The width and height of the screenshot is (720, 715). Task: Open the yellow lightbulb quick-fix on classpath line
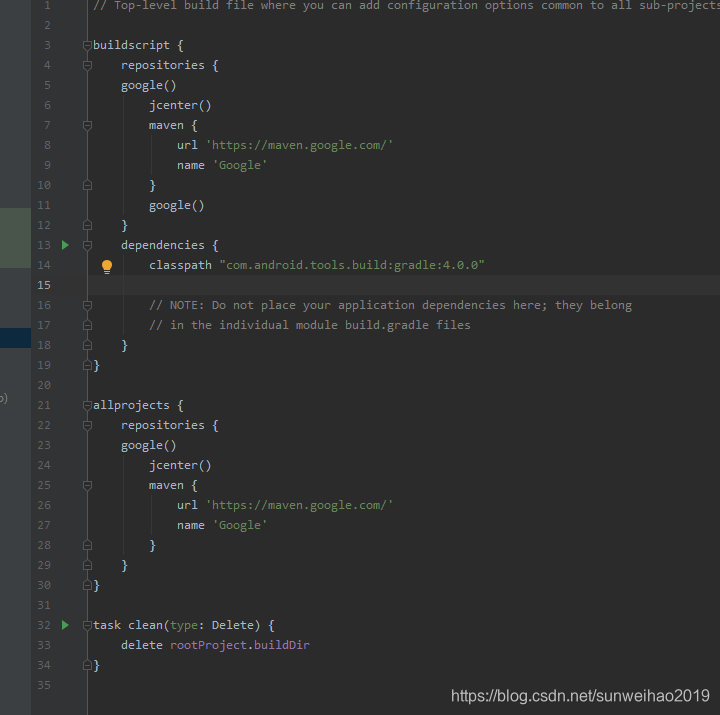[107, 266]
